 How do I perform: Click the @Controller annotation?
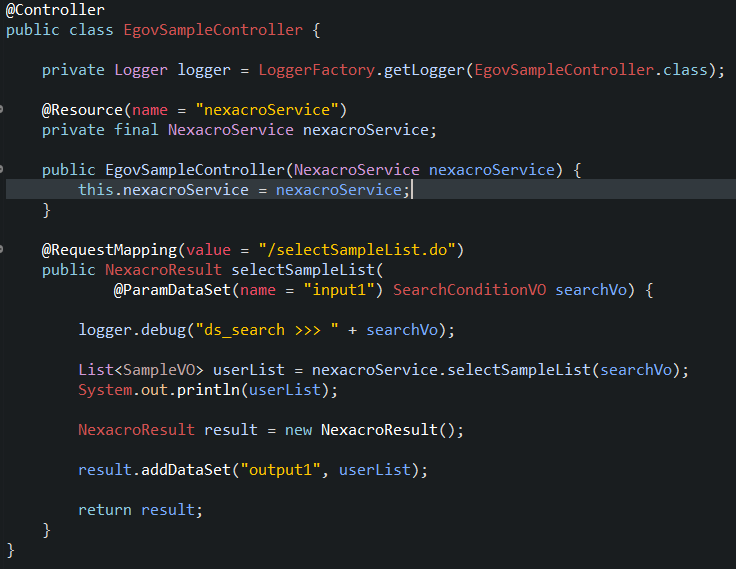tap(55, 10)
